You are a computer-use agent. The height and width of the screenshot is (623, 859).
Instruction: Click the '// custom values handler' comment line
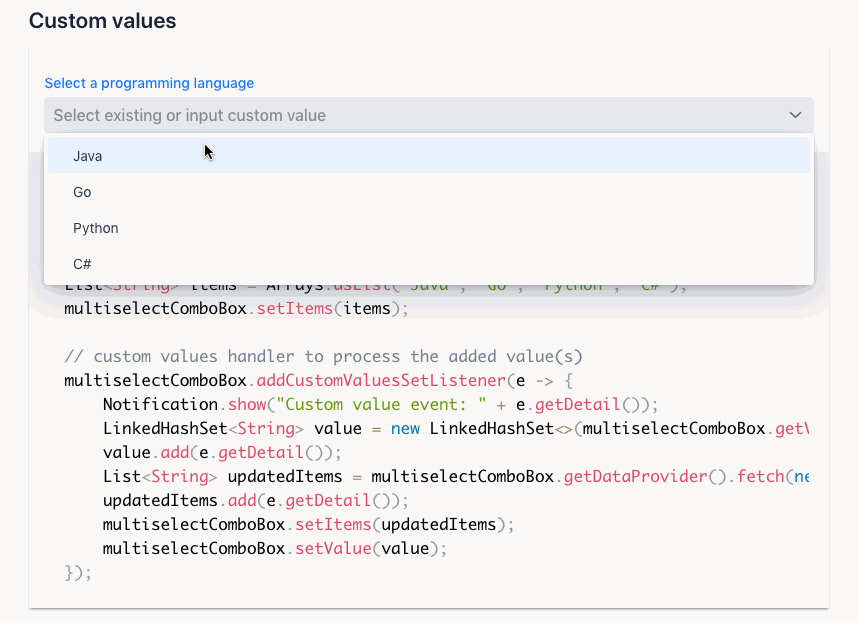[x=323, y=356]
